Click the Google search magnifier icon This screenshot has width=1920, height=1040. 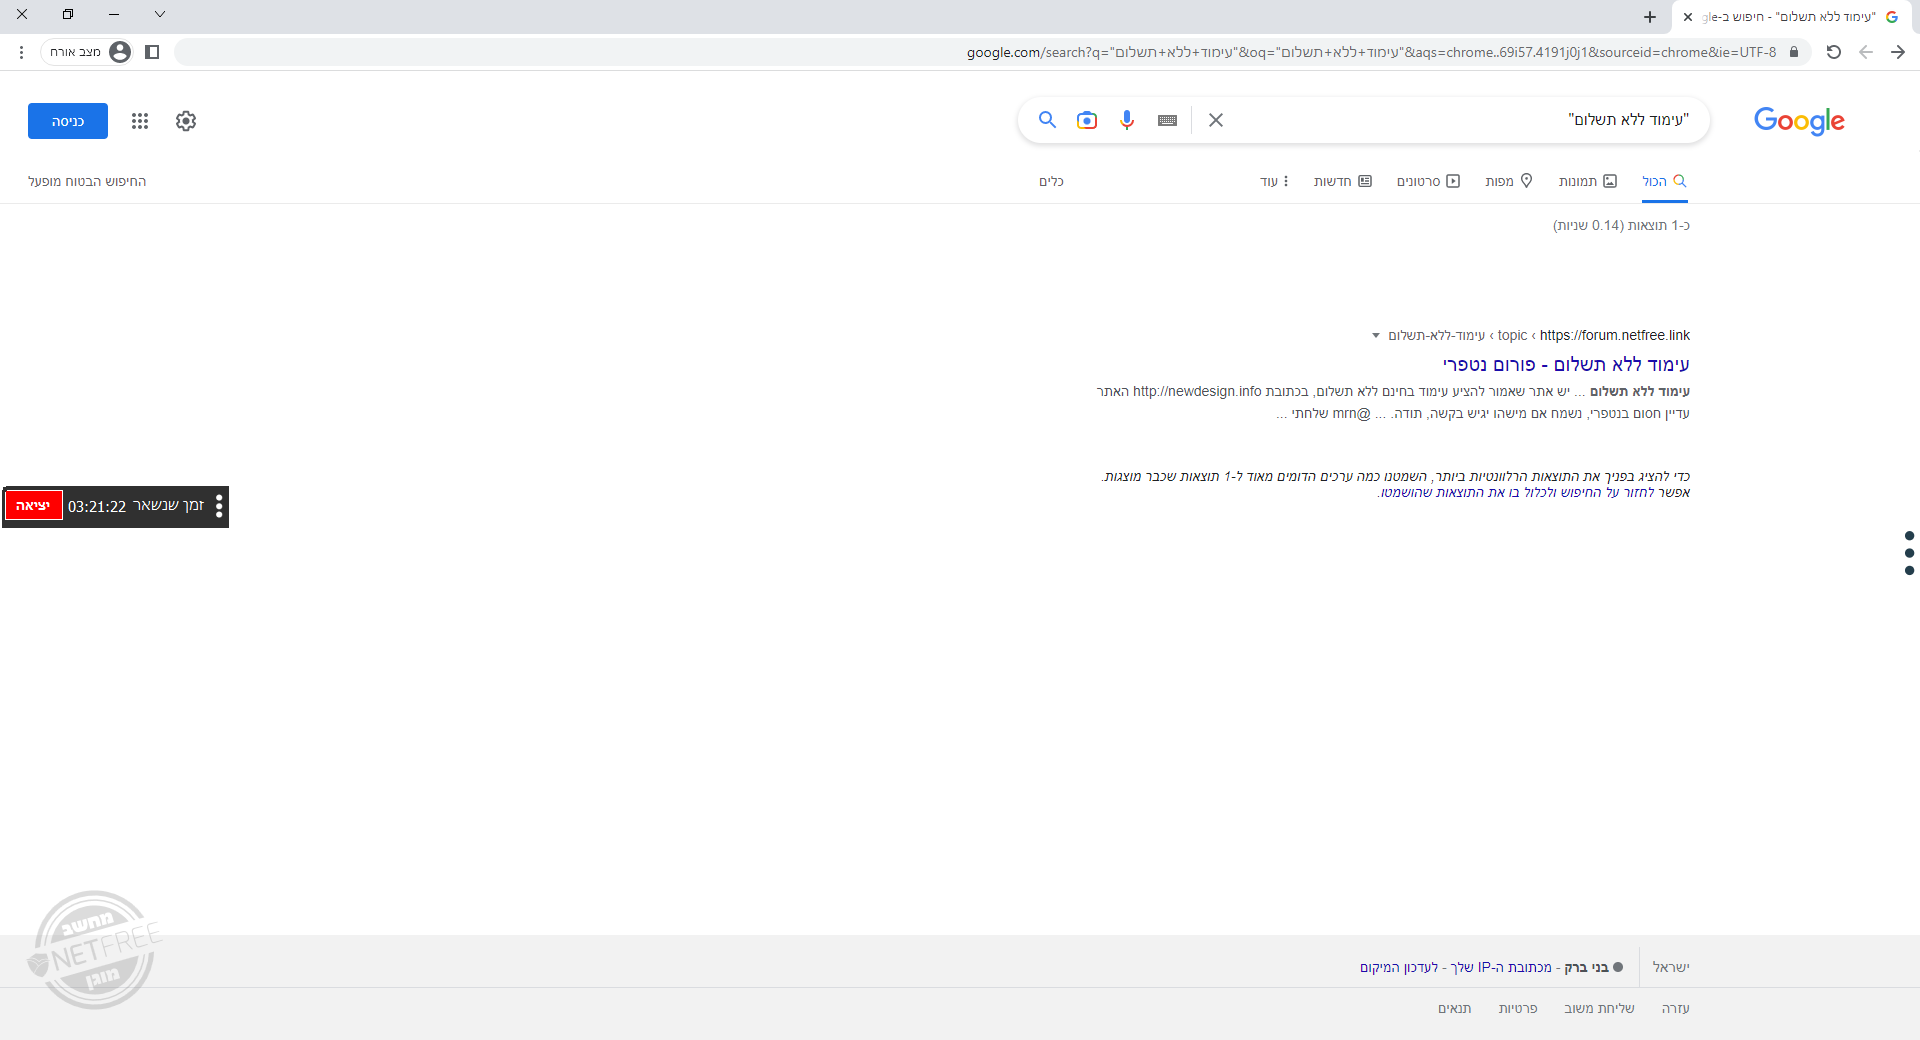(x=1047, y=120)
